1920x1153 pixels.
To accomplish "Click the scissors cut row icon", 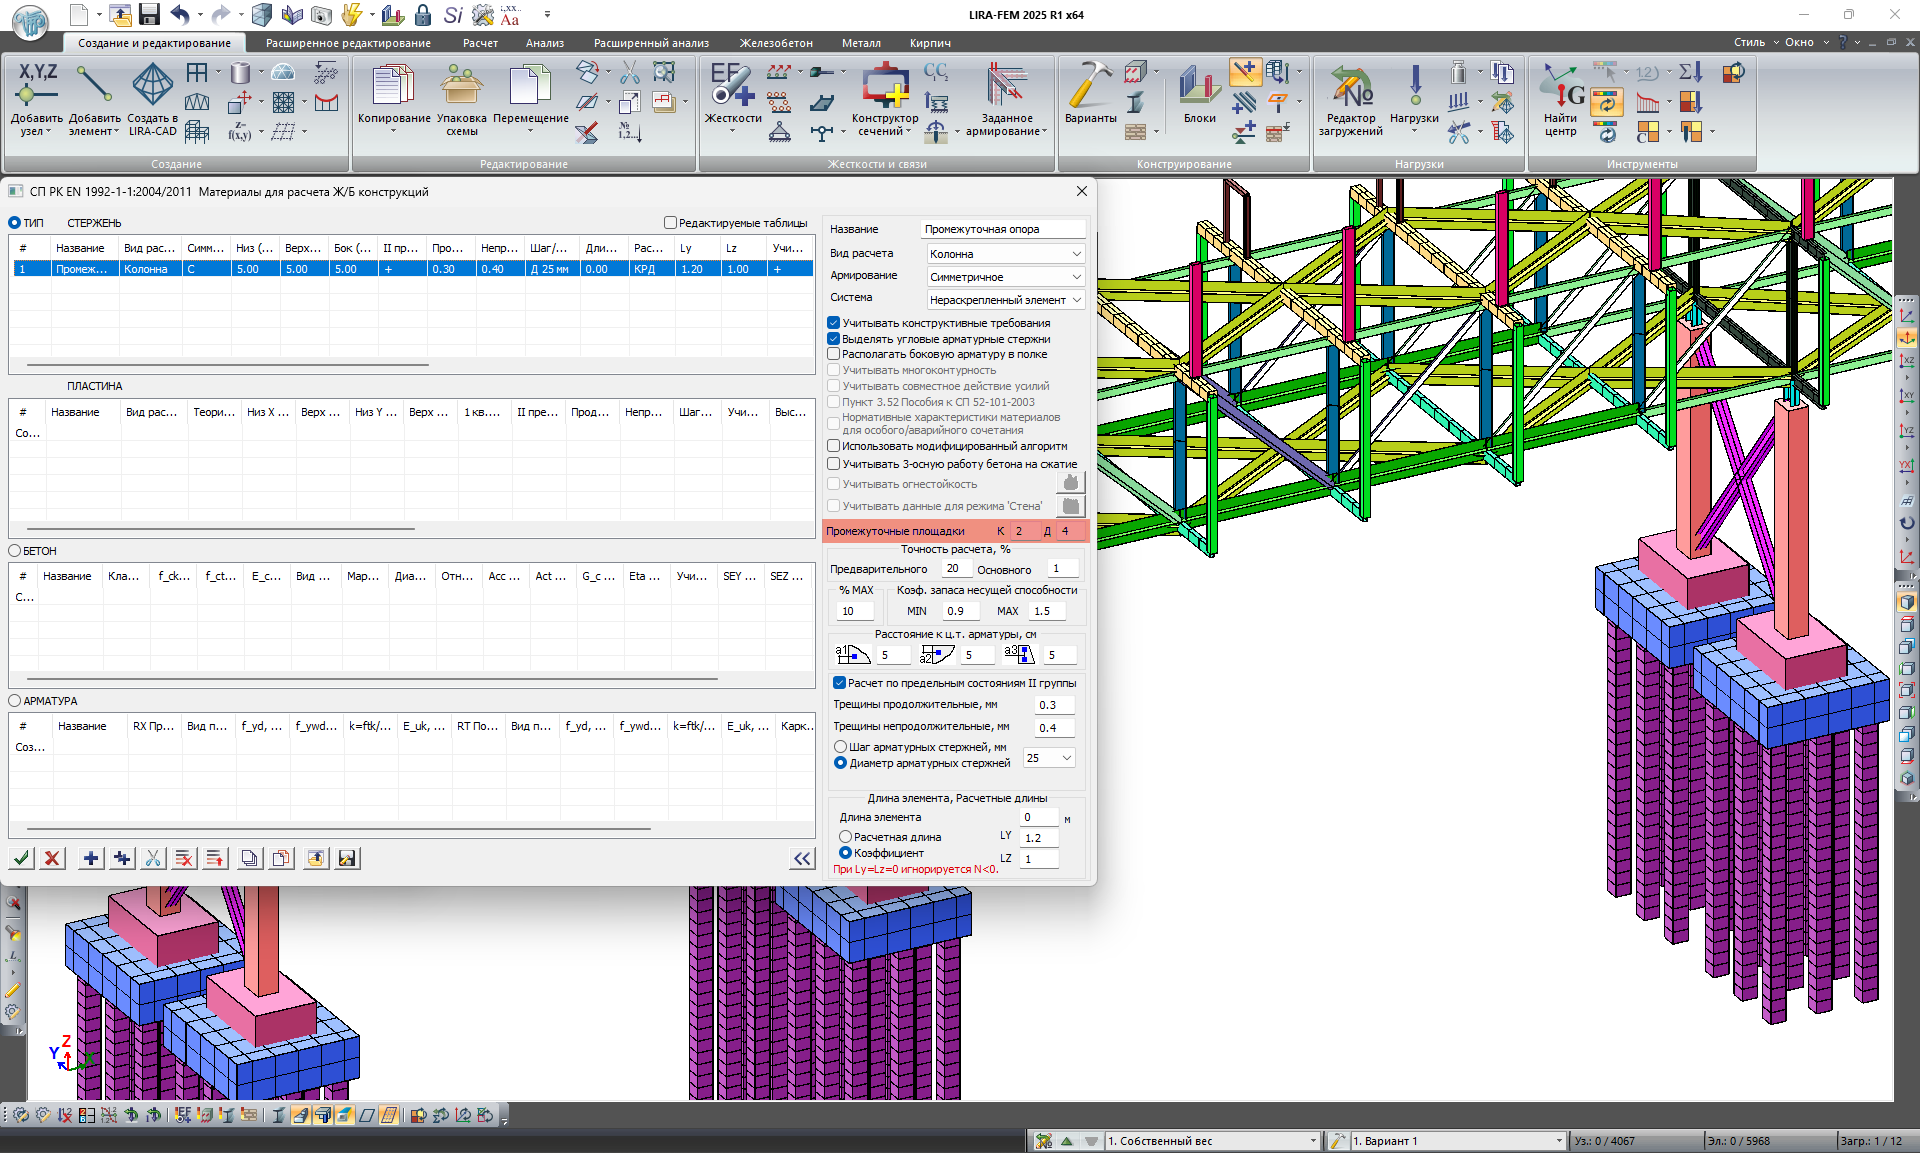I will click(x=153, y=858).
